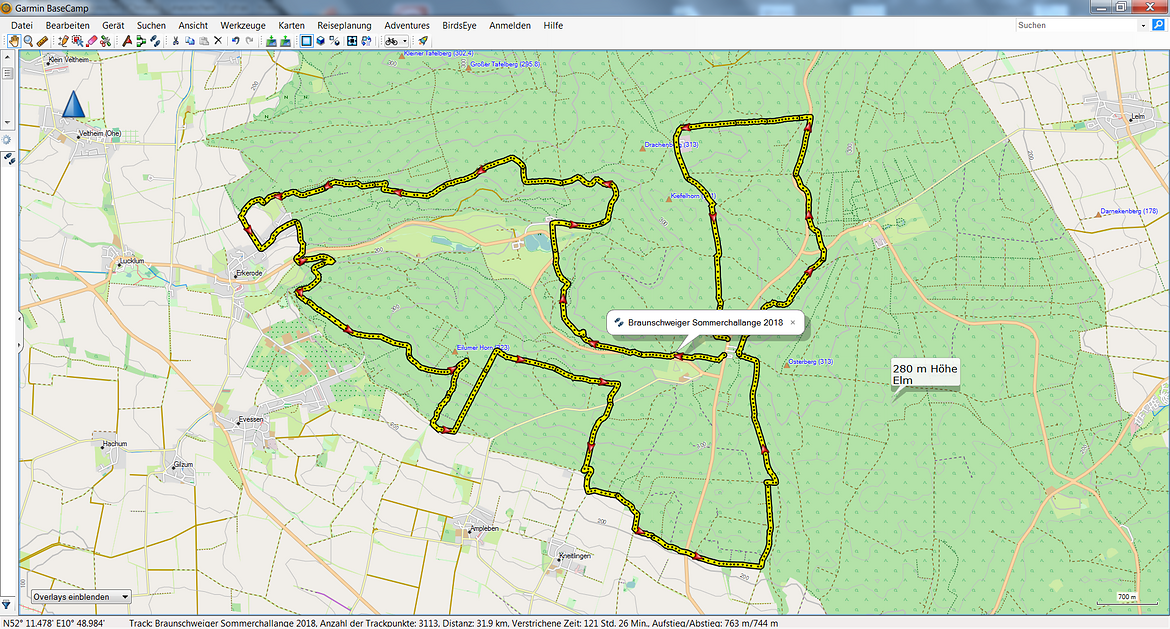Viewport: 1170px width, 629px height.
Task: Click the Erkerode town label
Action: [x=249, y=273]
